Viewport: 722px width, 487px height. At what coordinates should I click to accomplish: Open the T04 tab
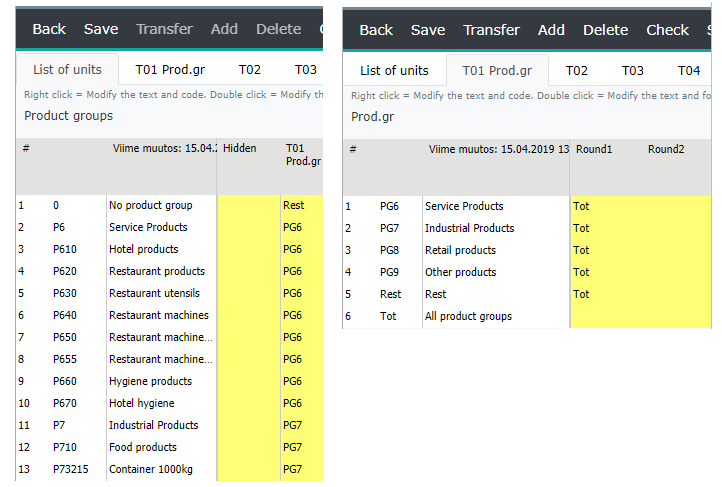tap(688, 70)
